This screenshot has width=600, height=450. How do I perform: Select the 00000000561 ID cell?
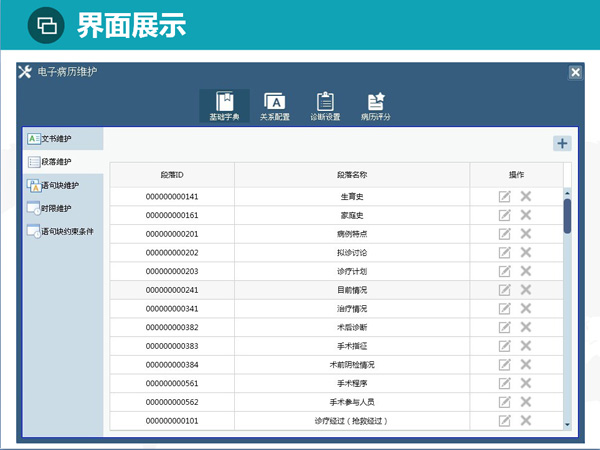172,383
